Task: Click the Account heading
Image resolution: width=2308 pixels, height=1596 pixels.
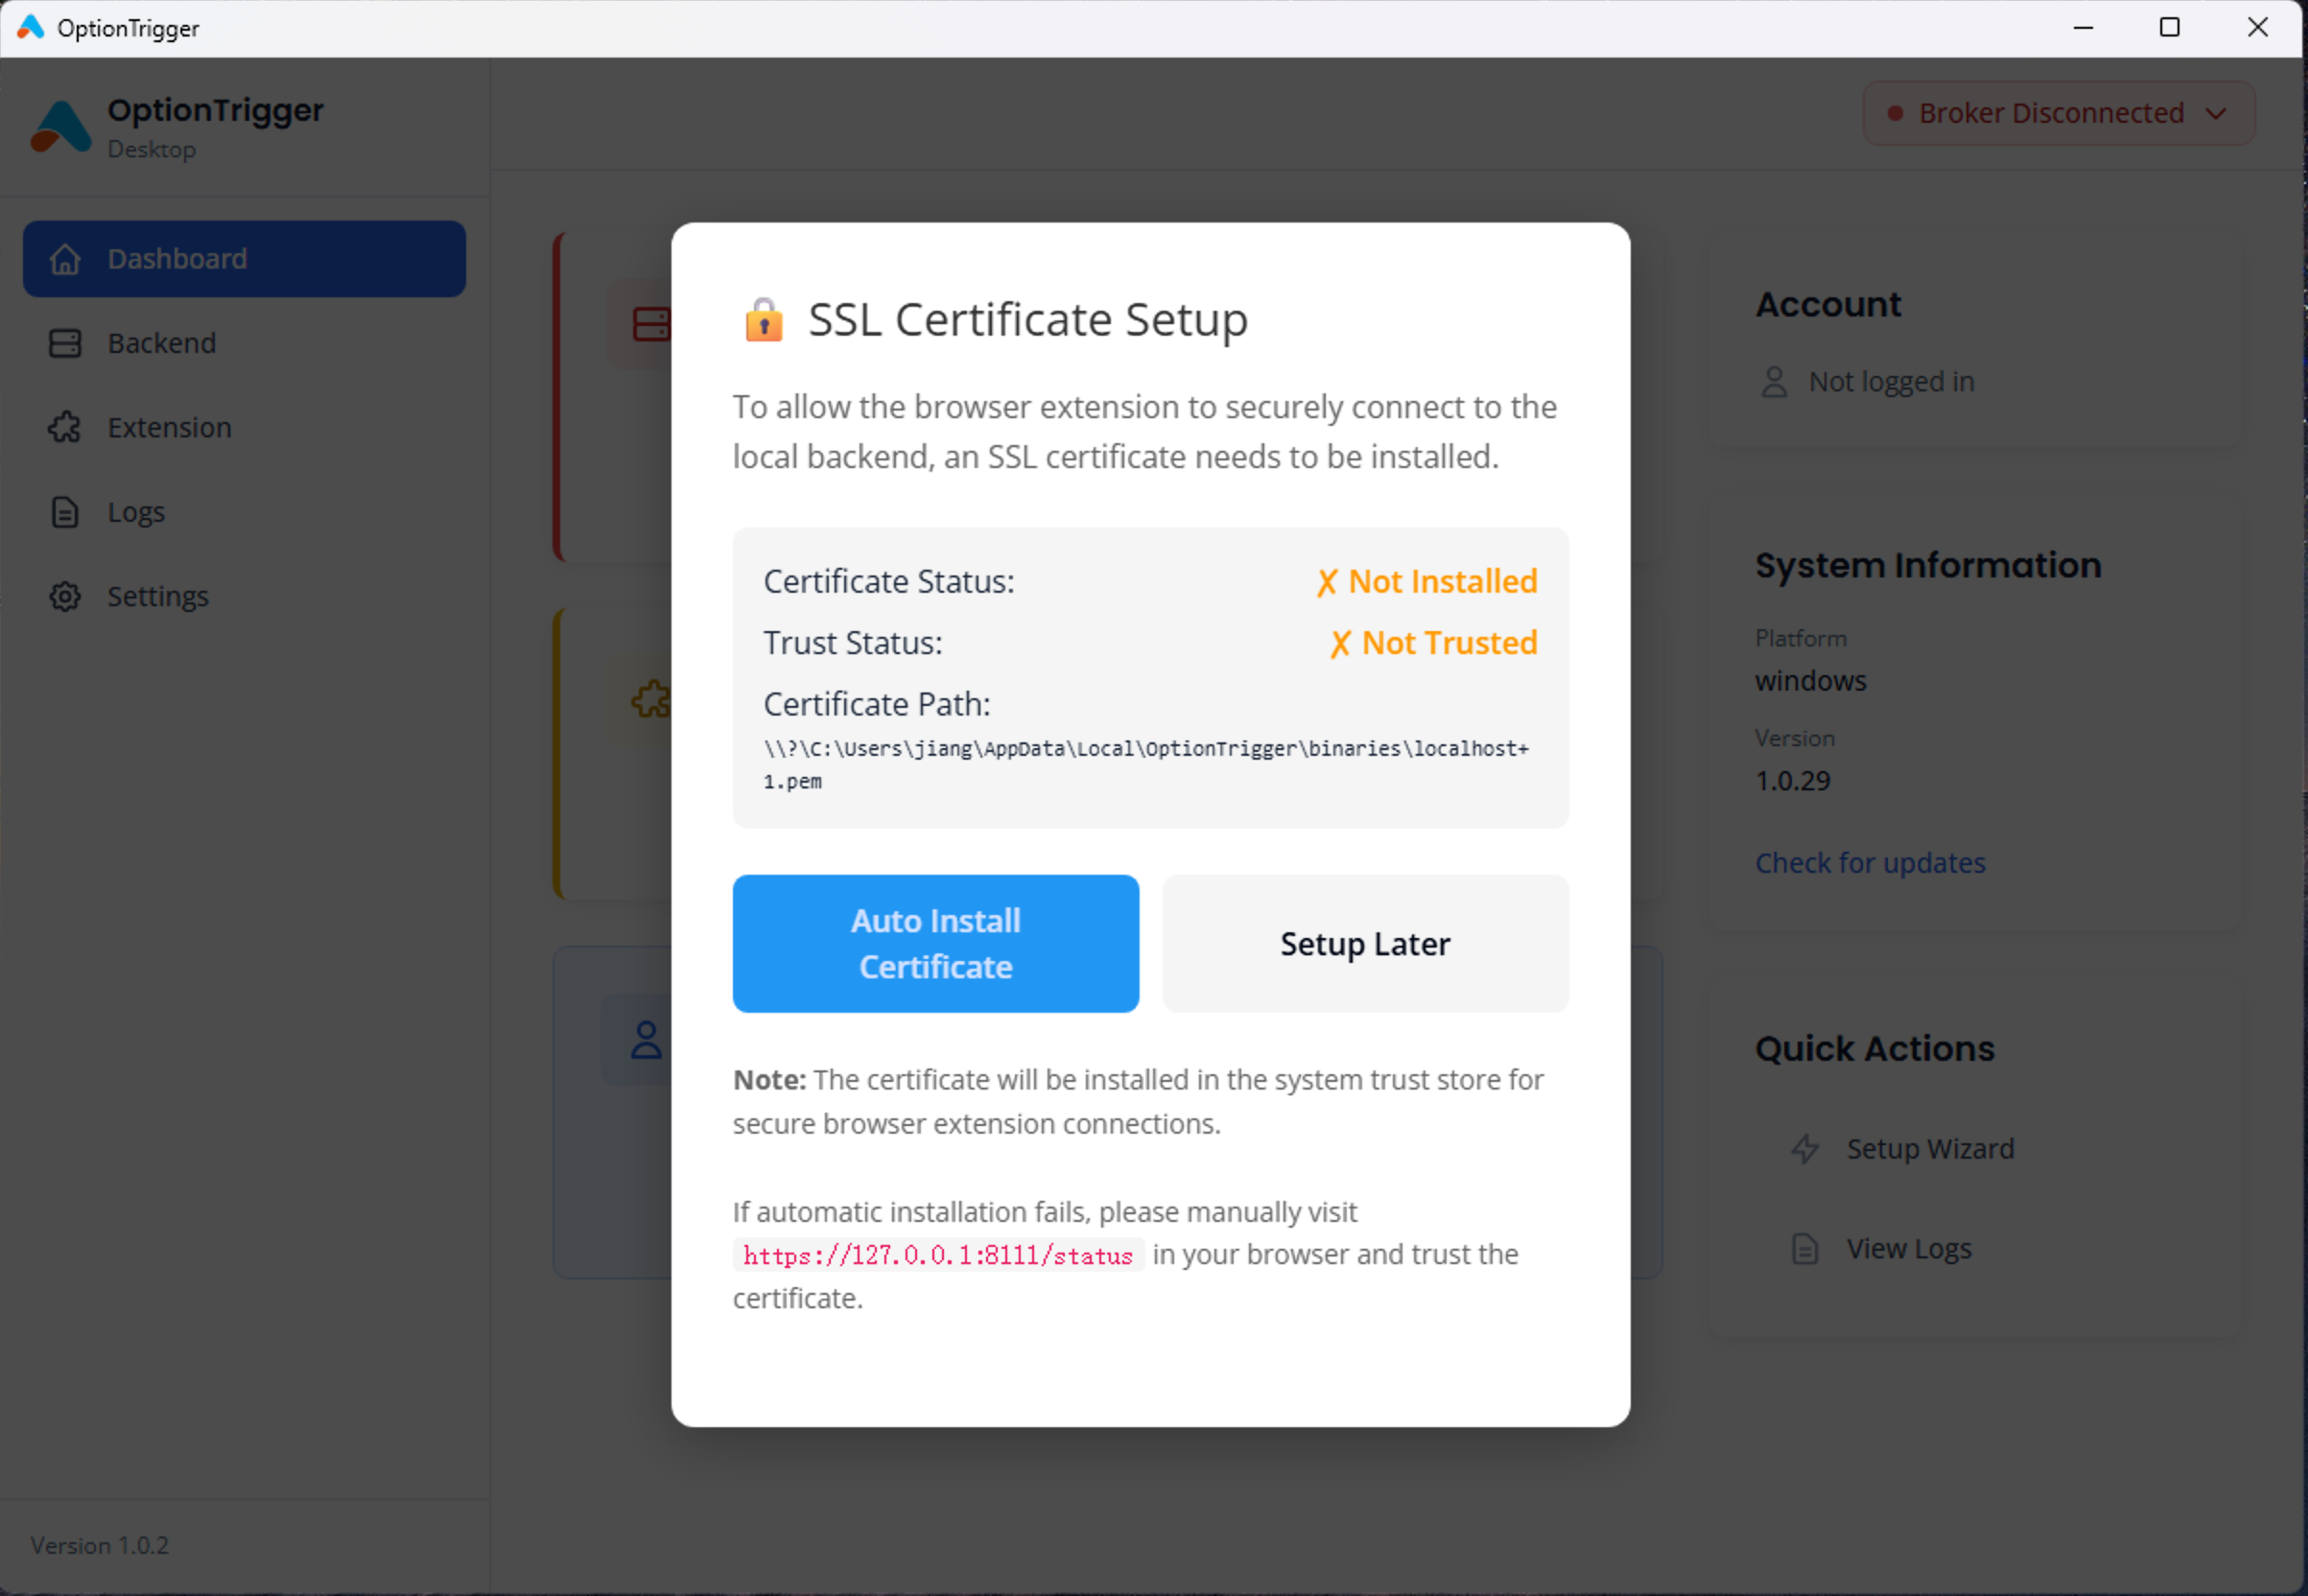Action: pyautogui.click(x=1828, y=304)
